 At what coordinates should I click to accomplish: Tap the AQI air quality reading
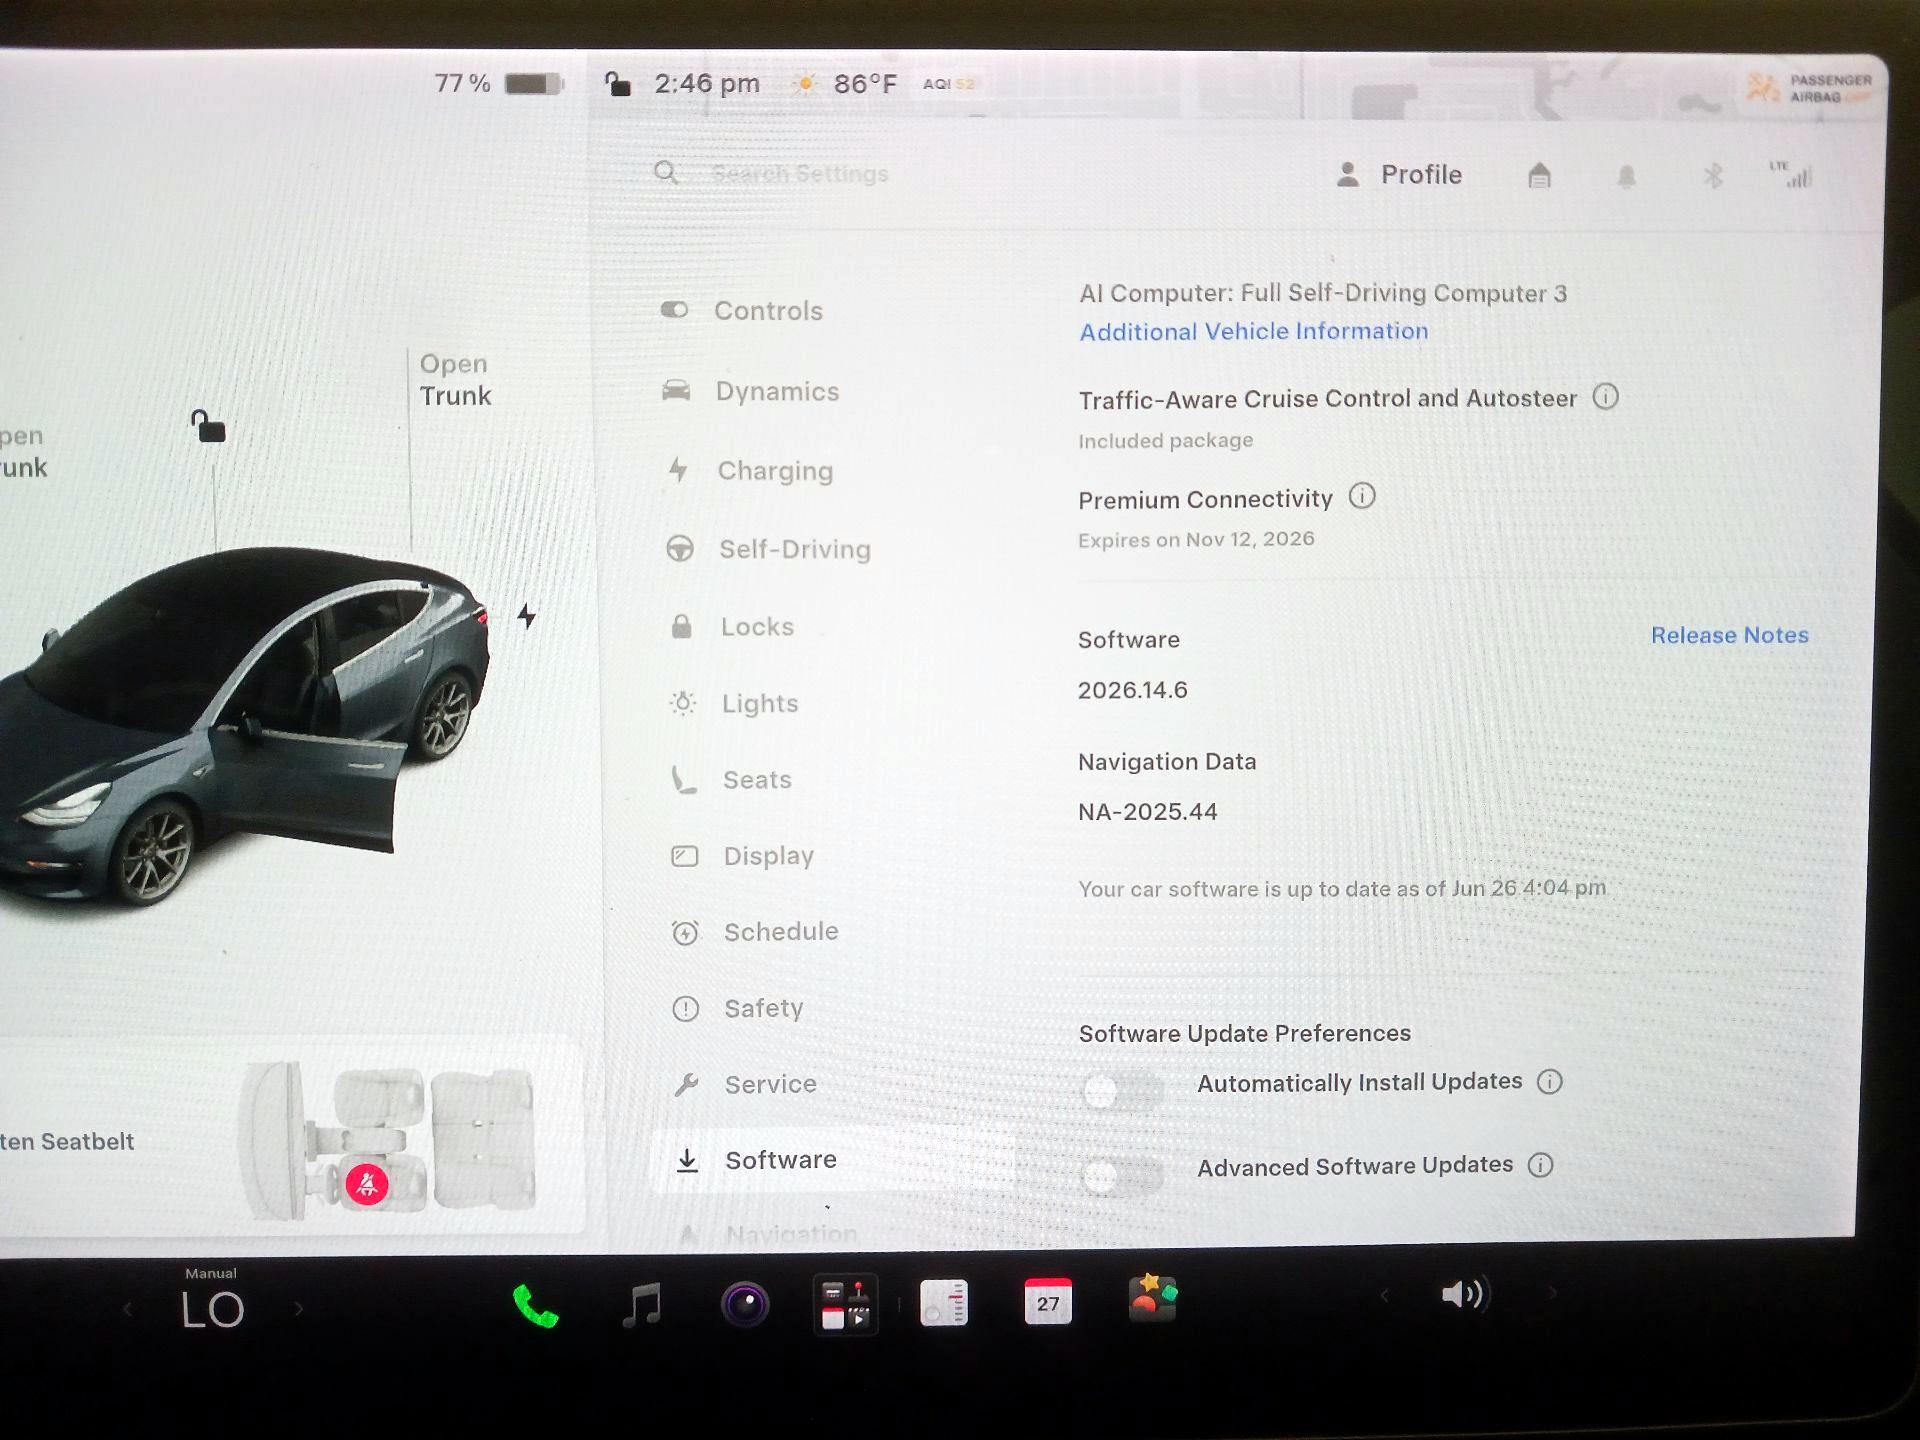point(948,84)
